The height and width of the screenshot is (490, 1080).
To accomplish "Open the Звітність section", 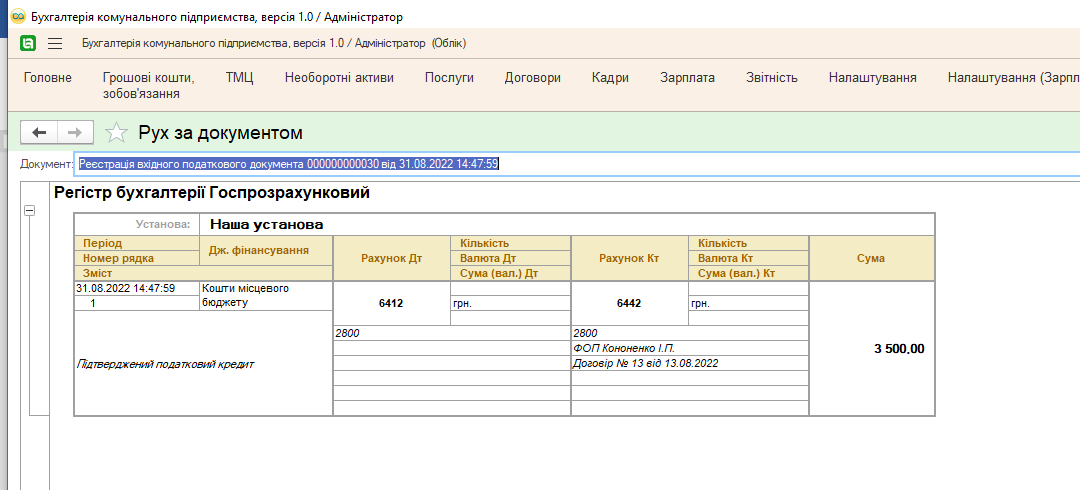I will click(x=771, y=78).
